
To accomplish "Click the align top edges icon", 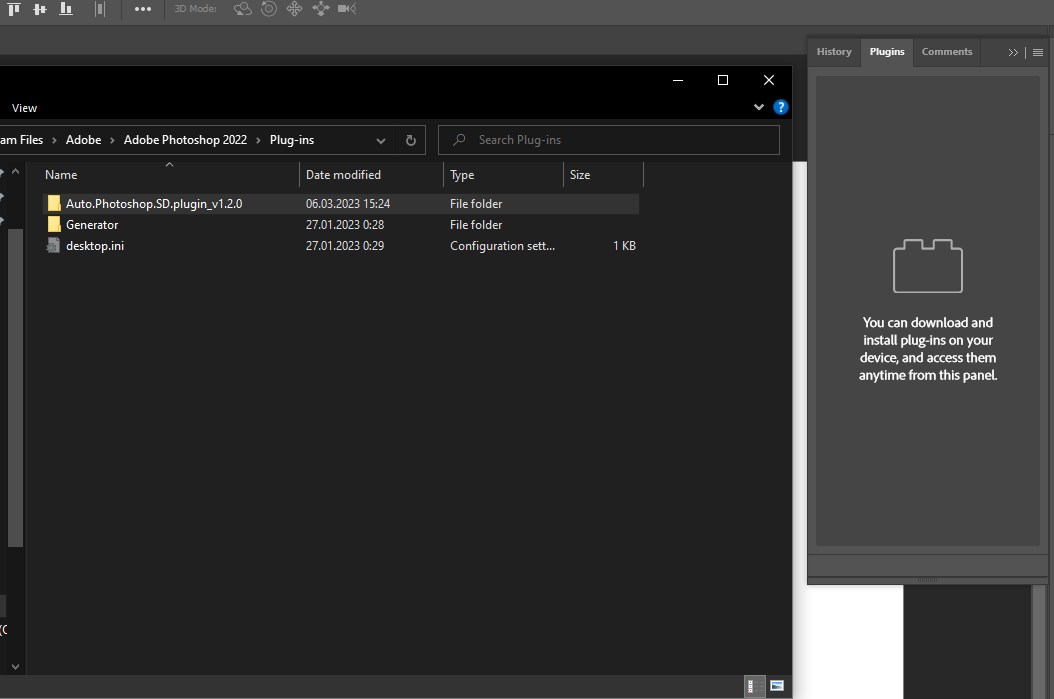I will tap(14, 9).
